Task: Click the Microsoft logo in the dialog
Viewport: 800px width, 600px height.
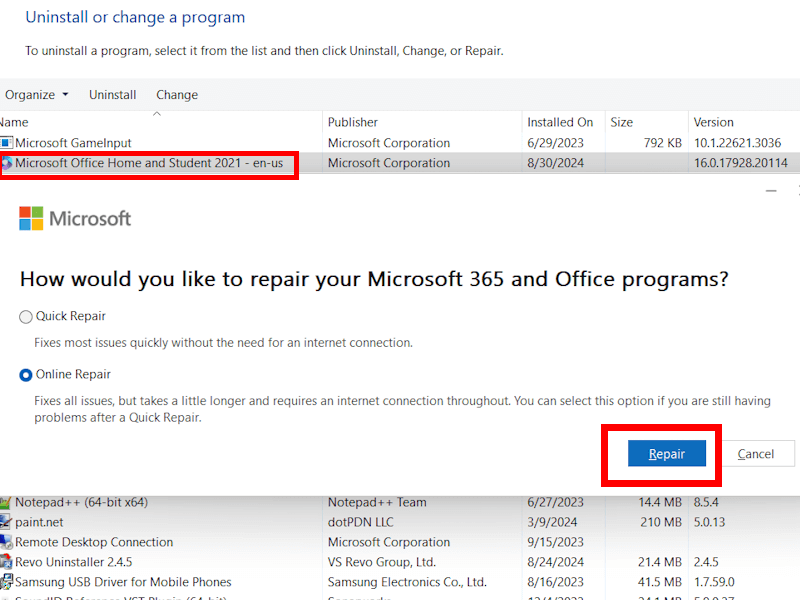Action: 32,218
